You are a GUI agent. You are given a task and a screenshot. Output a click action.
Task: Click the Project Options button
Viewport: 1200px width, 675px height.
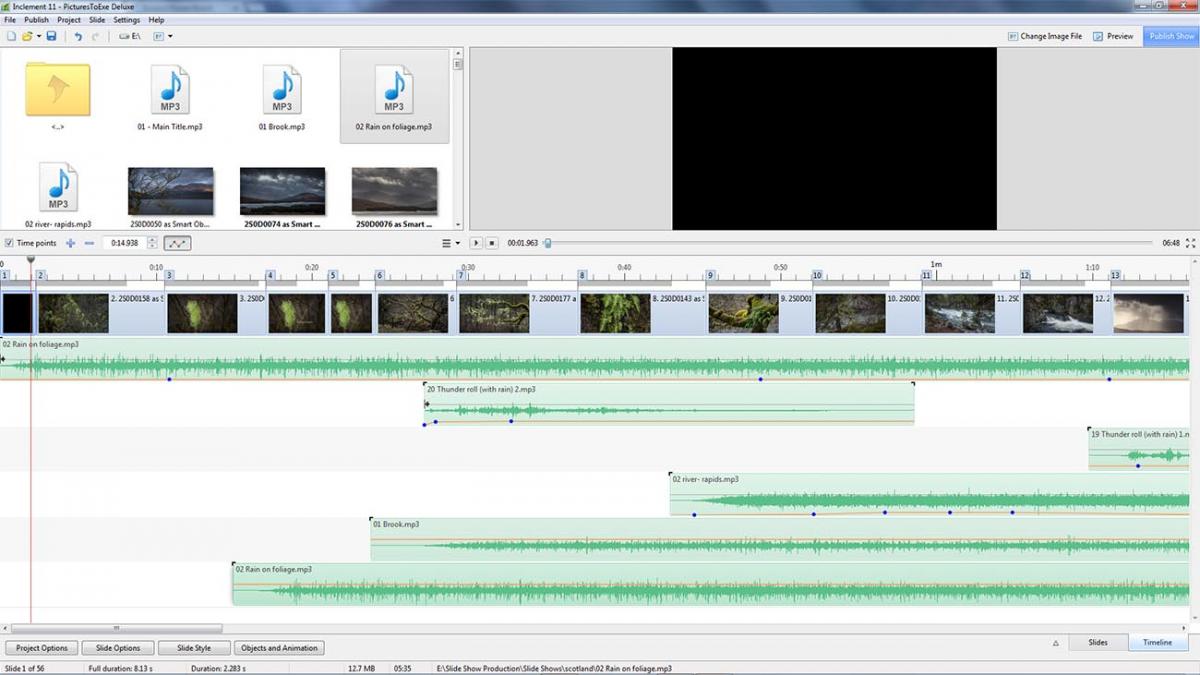41,648
